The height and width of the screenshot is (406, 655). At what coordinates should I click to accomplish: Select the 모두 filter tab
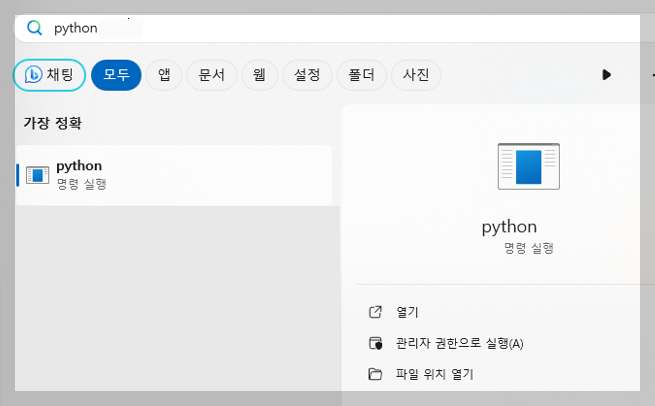click(116, 75)
